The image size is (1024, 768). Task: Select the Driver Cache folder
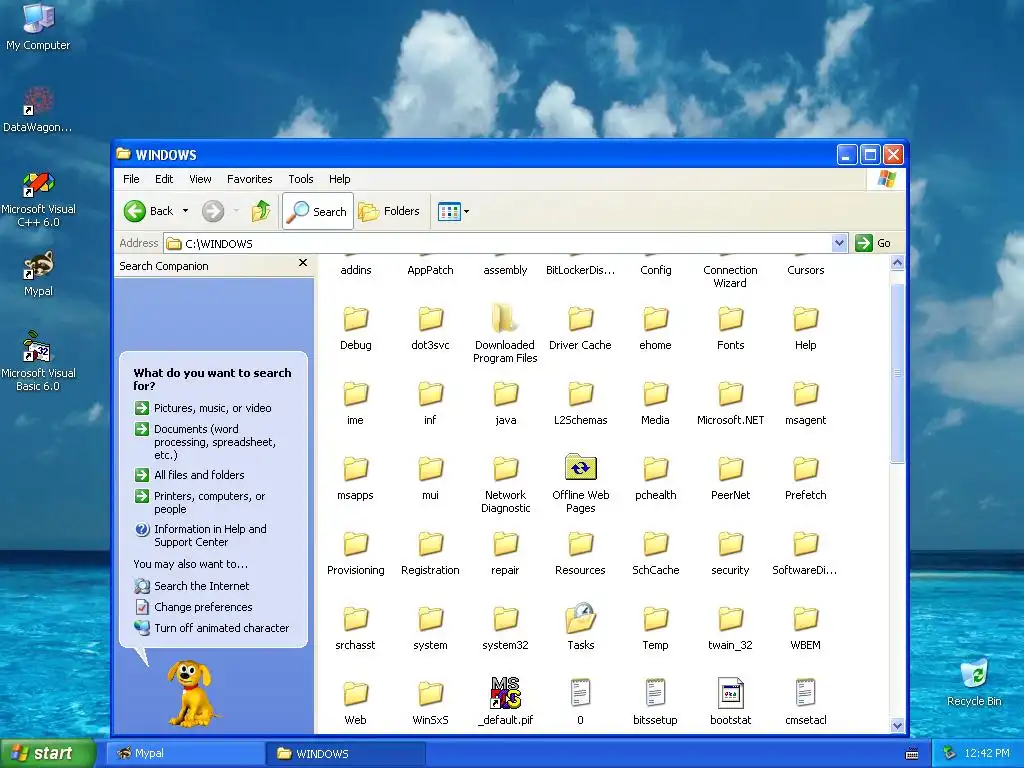coord(581,328)
